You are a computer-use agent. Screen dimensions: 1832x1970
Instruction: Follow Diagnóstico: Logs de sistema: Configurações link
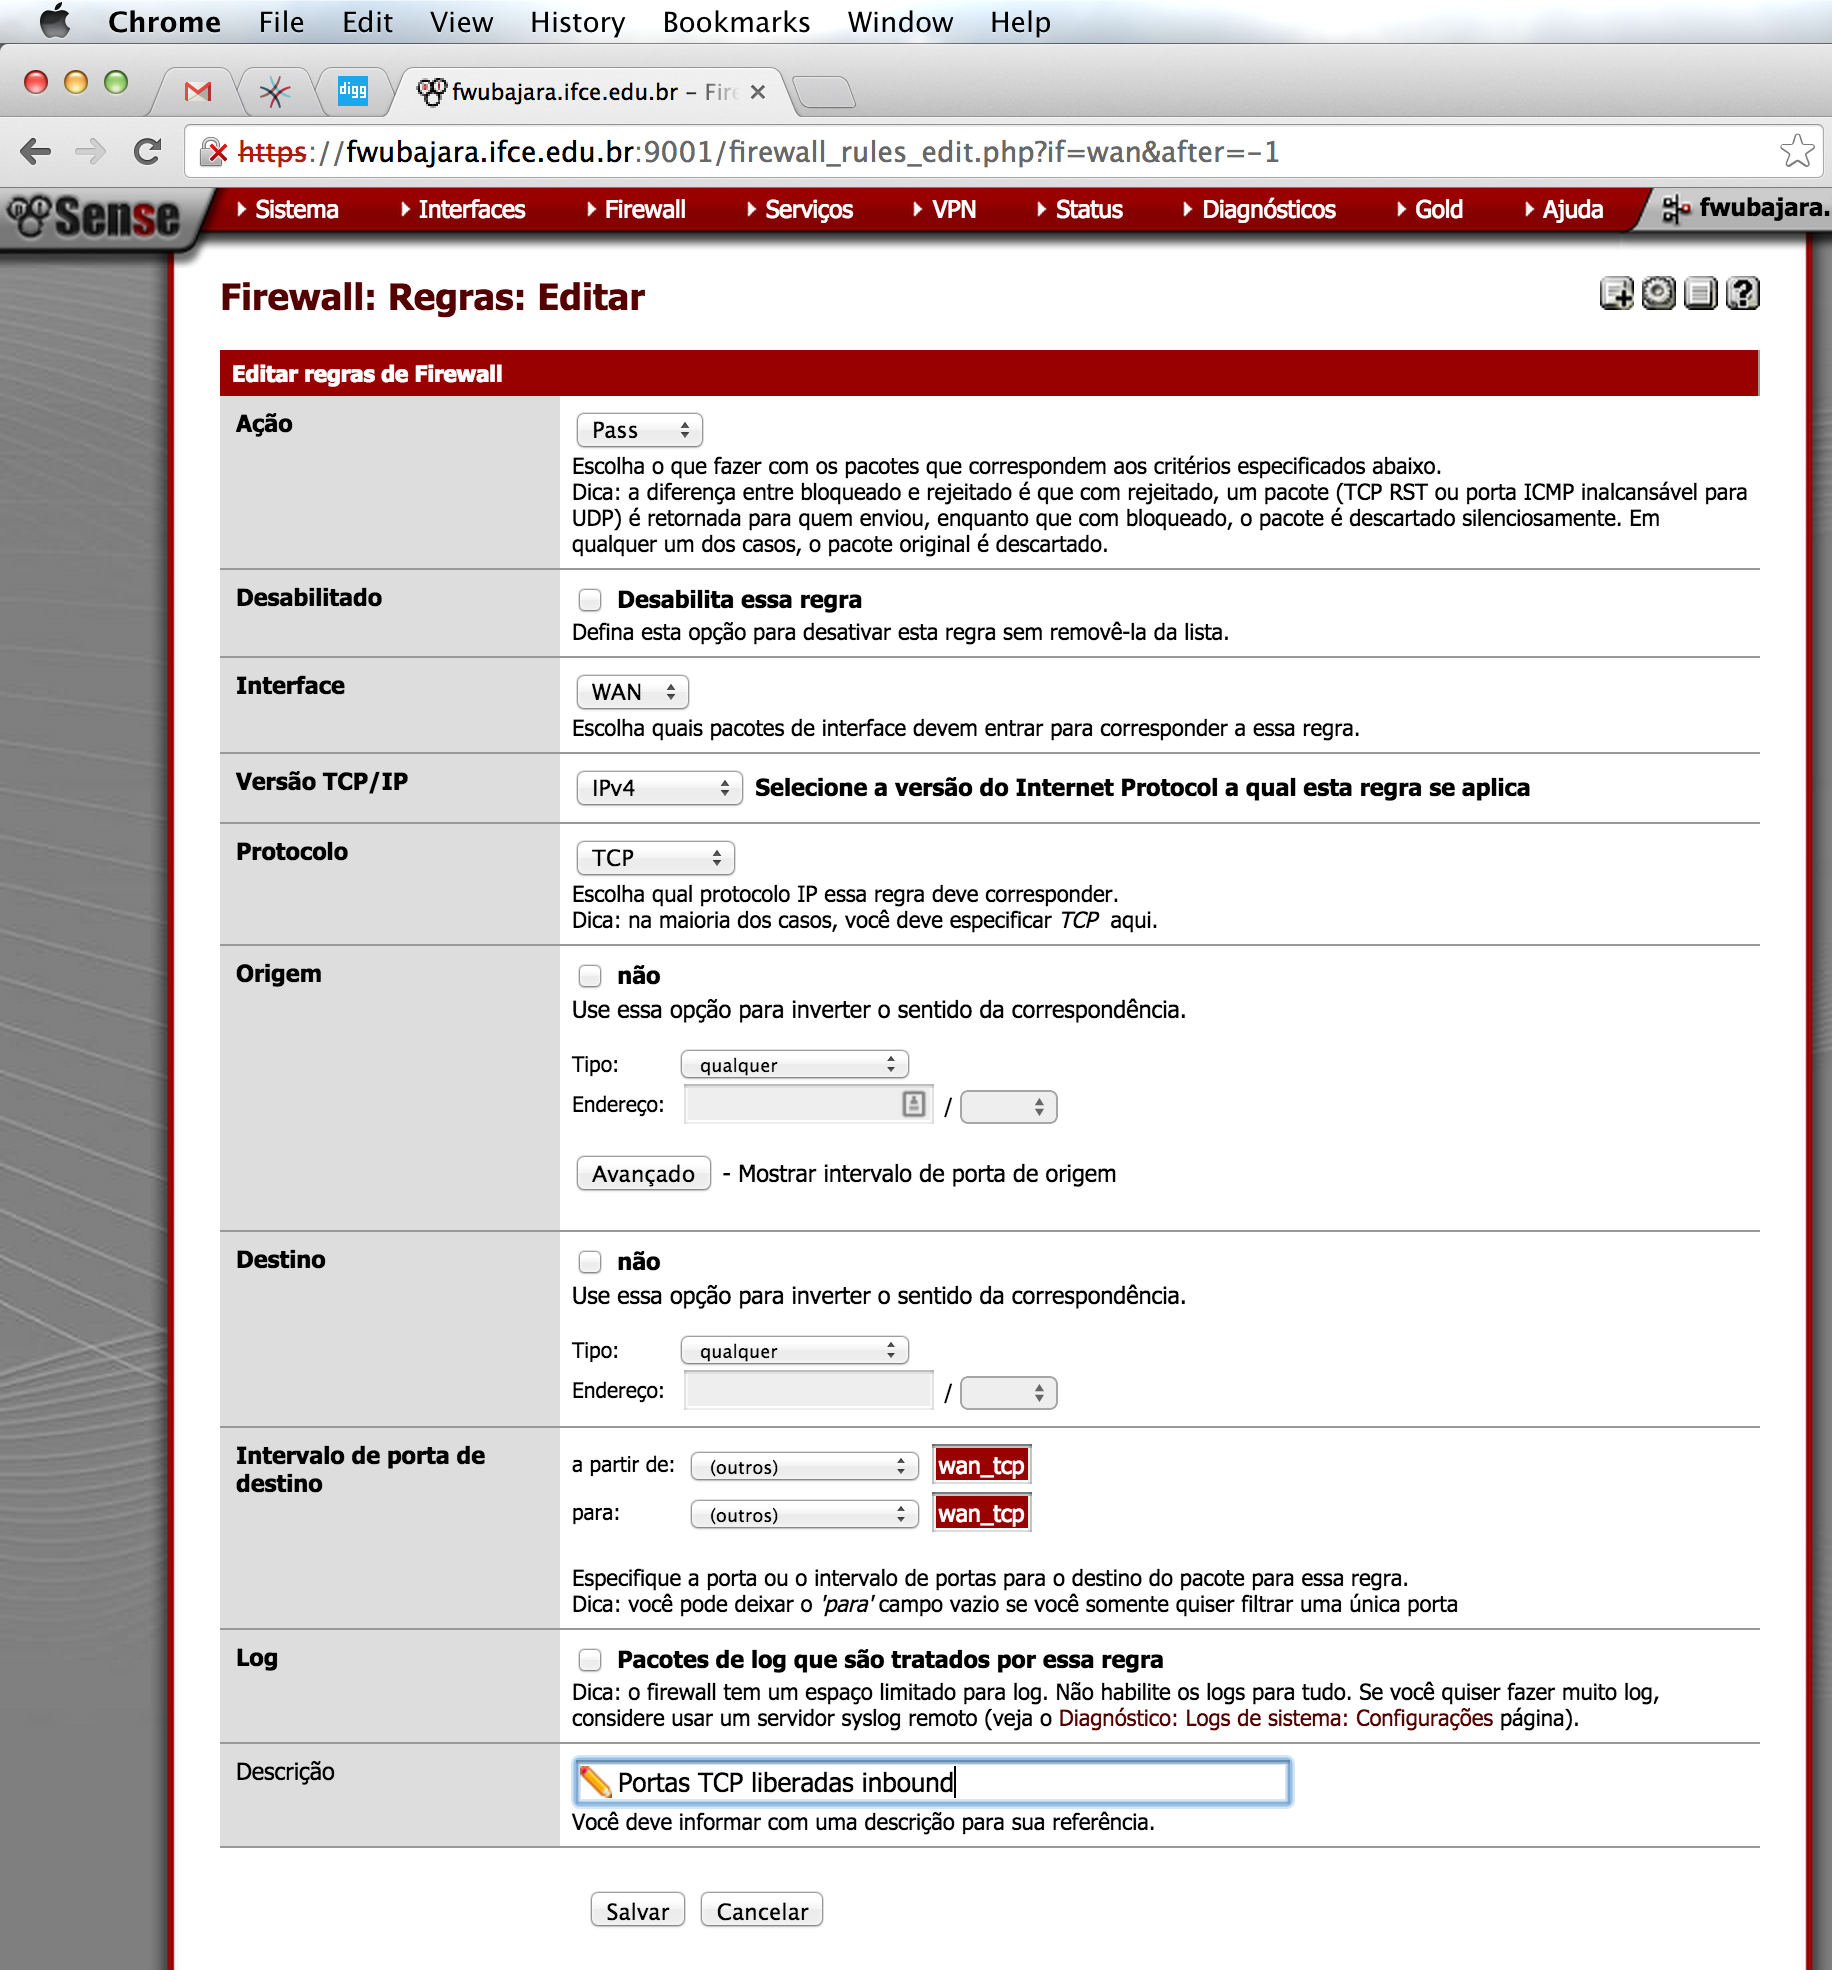pyautogui.click(x=1275, y=1718)
